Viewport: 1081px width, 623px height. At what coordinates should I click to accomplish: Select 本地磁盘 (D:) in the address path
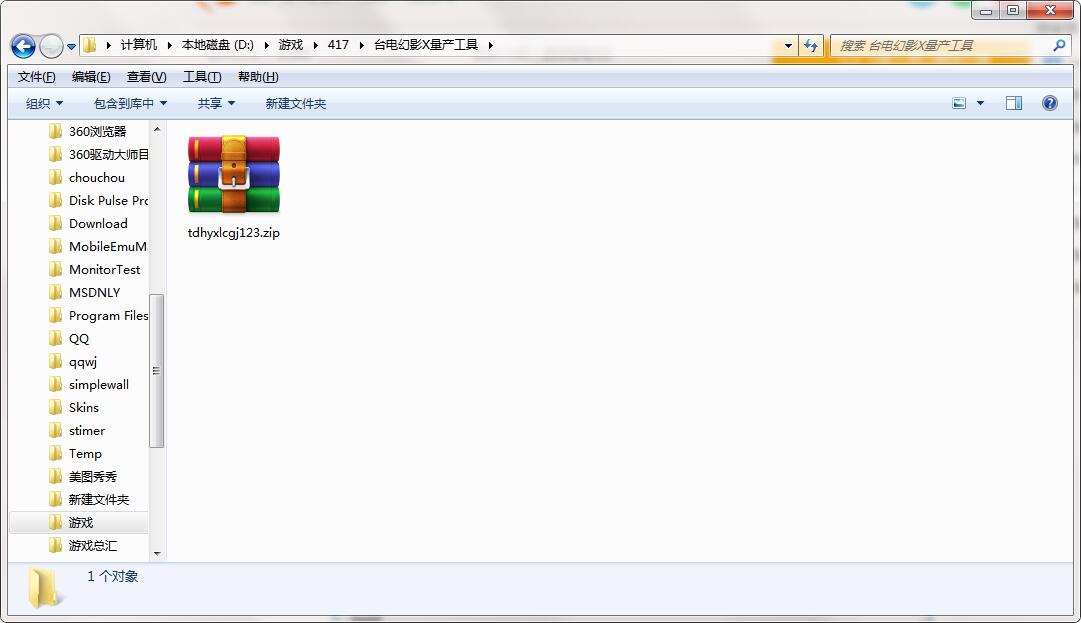[x=218, y=45]
